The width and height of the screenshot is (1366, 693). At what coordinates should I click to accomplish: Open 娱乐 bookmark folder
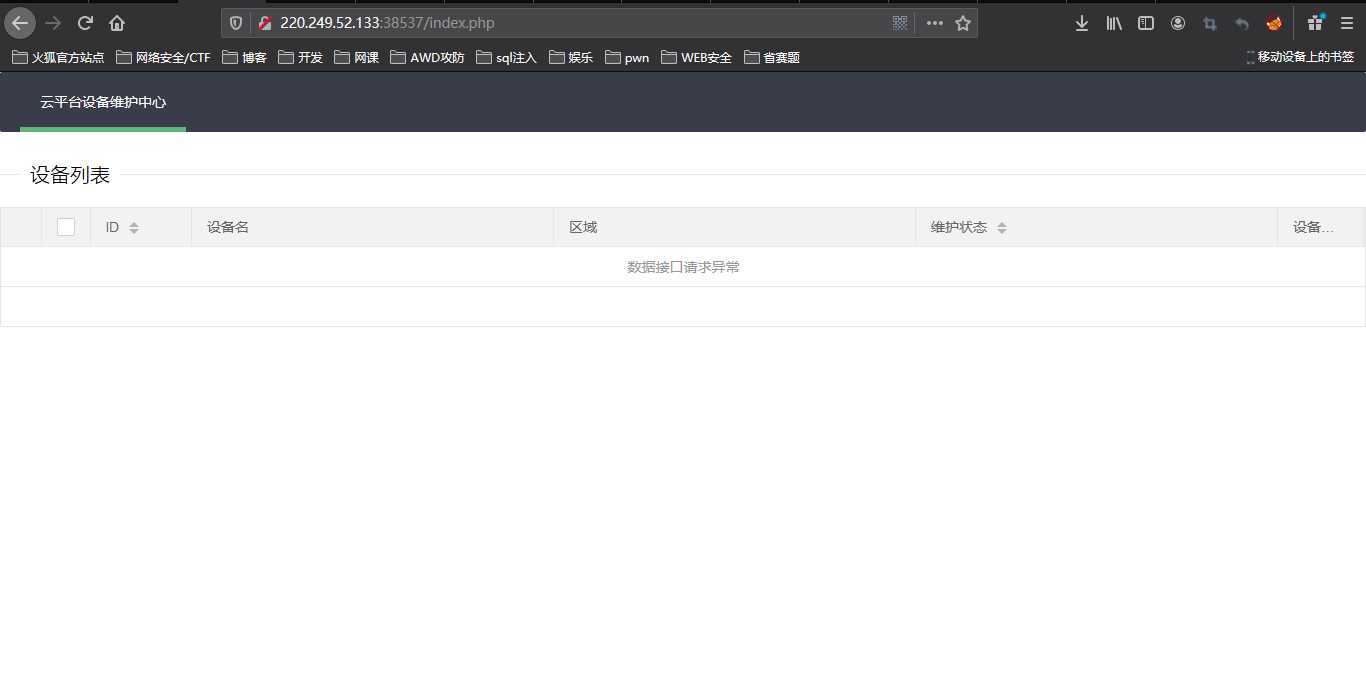(571, 58)
